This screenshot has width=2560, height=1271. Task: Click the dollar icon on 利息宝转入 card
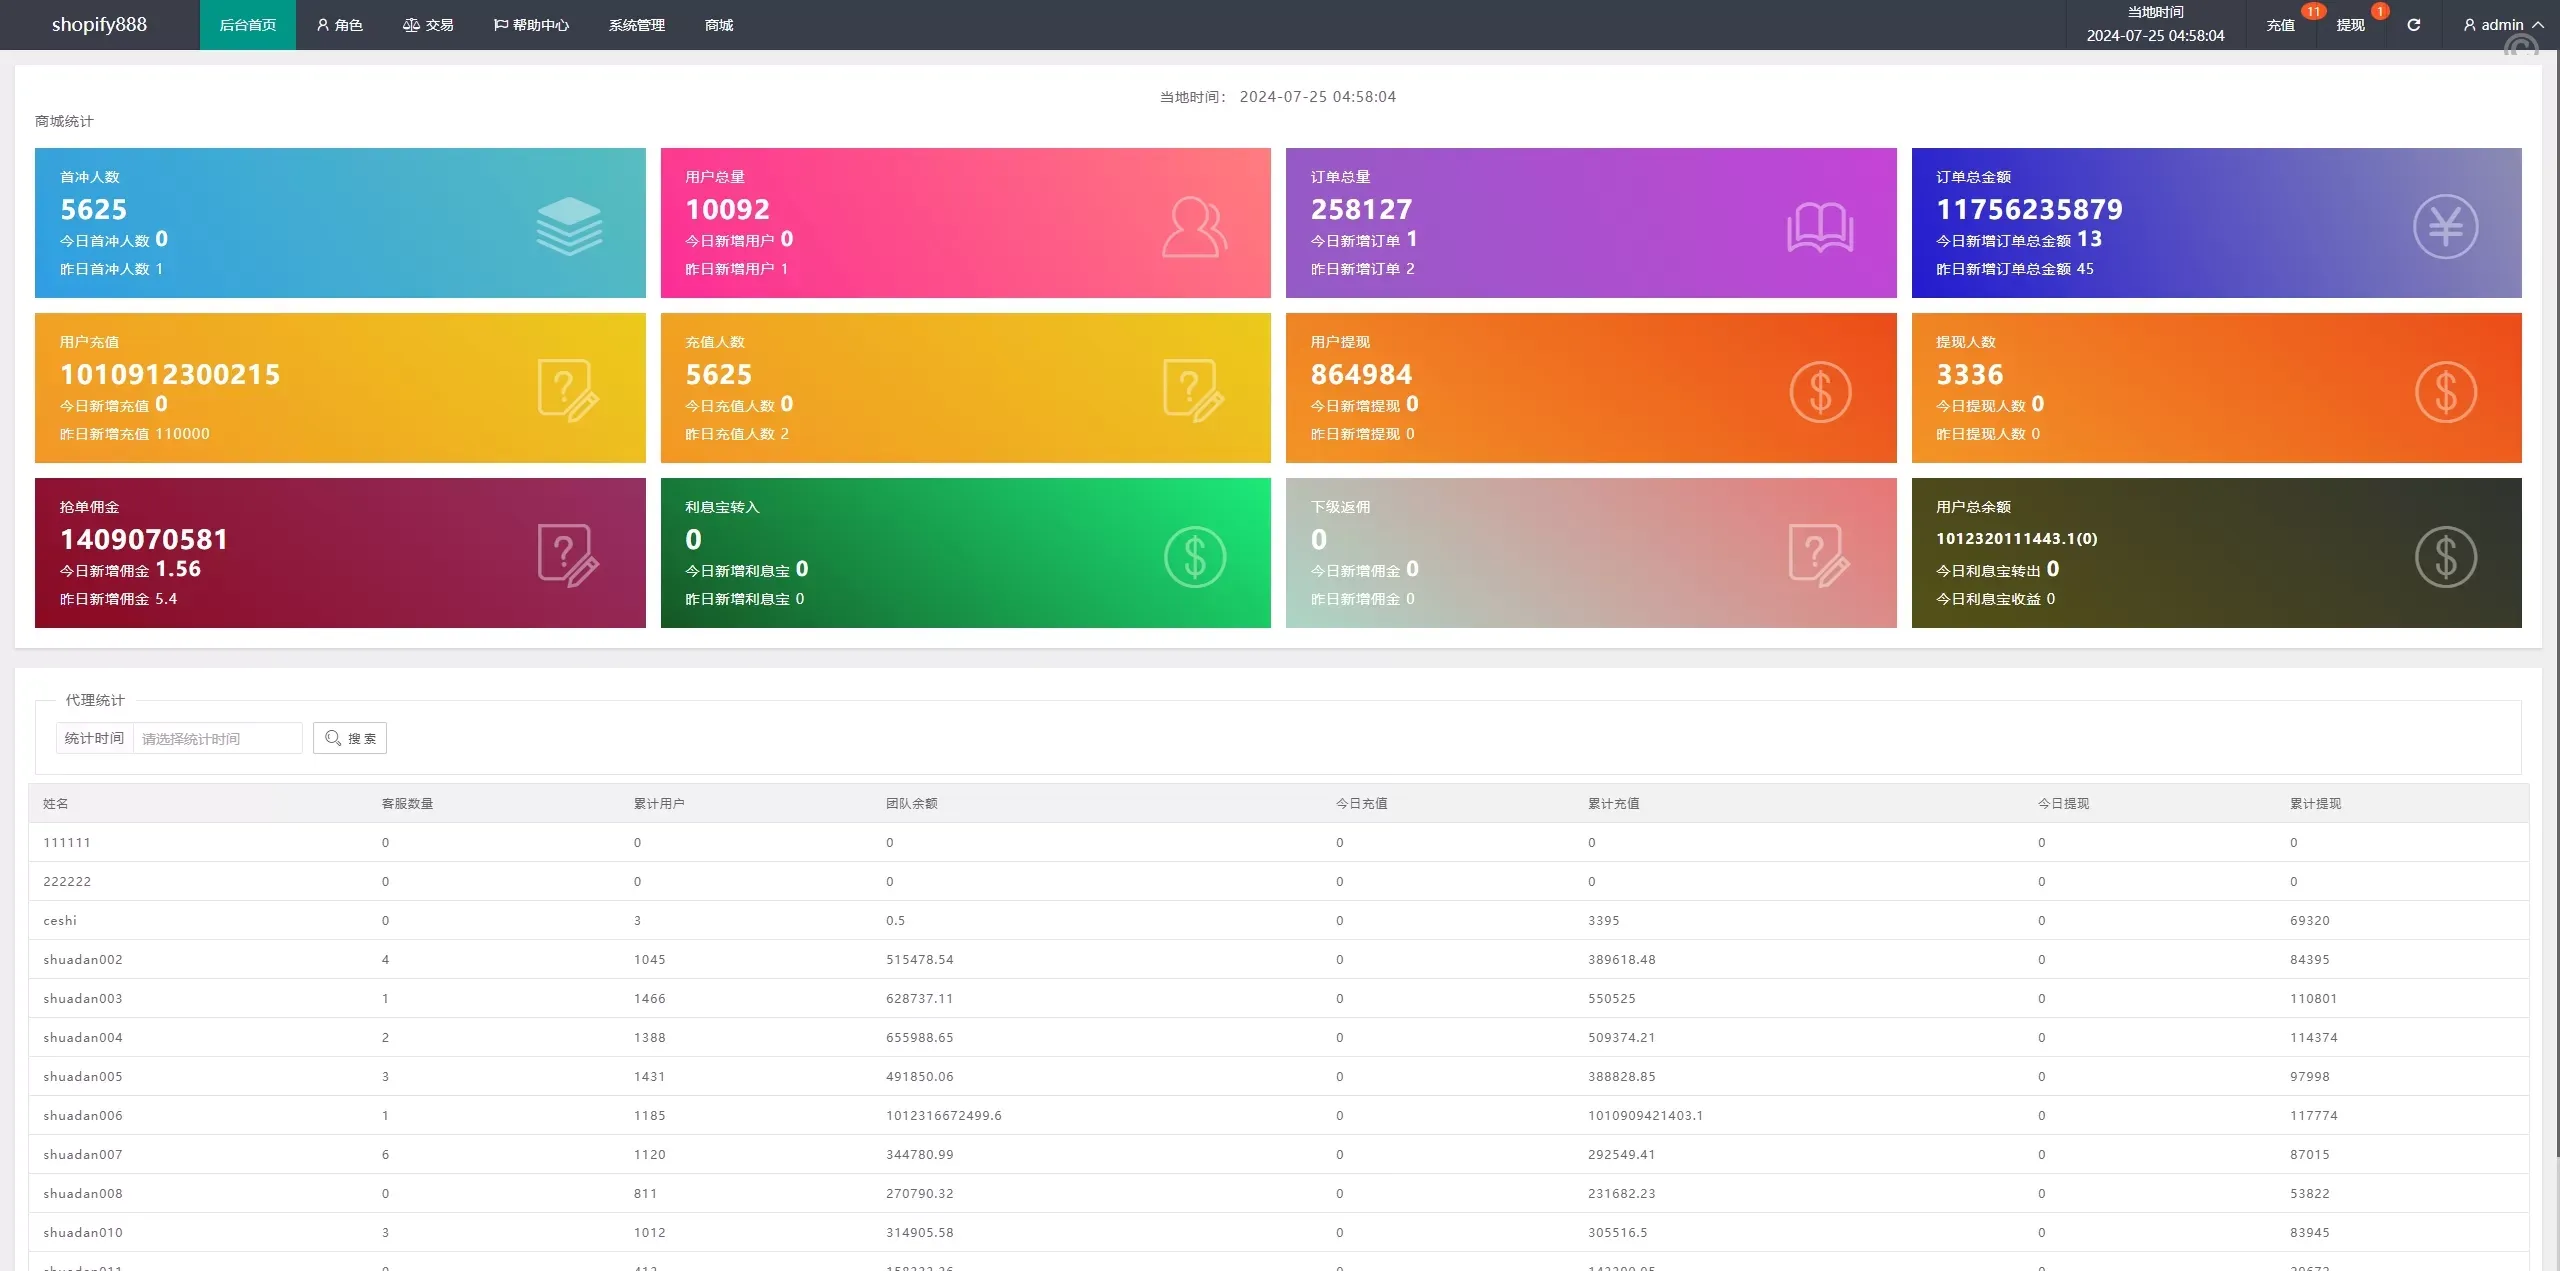[x=1194, y=556]
